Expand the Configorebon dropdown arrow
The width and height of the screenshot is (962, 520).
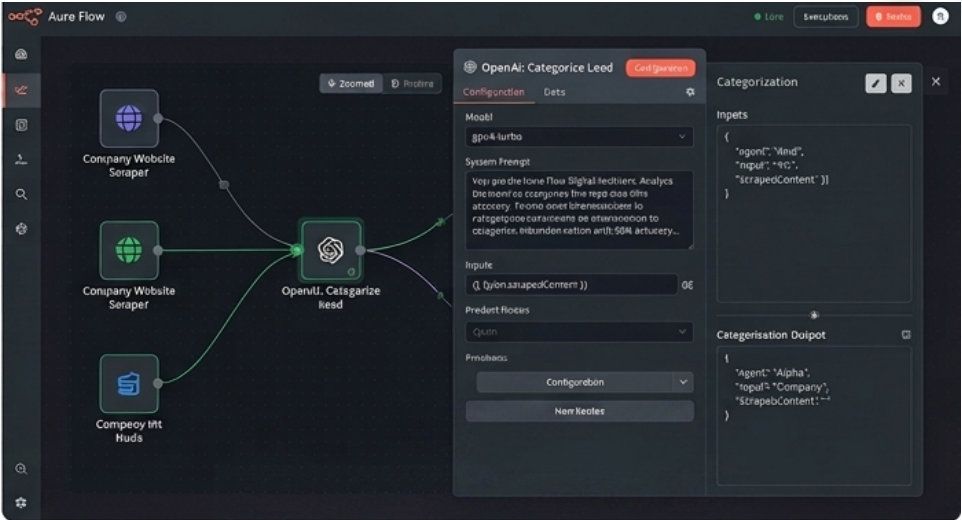click(683, 382)
